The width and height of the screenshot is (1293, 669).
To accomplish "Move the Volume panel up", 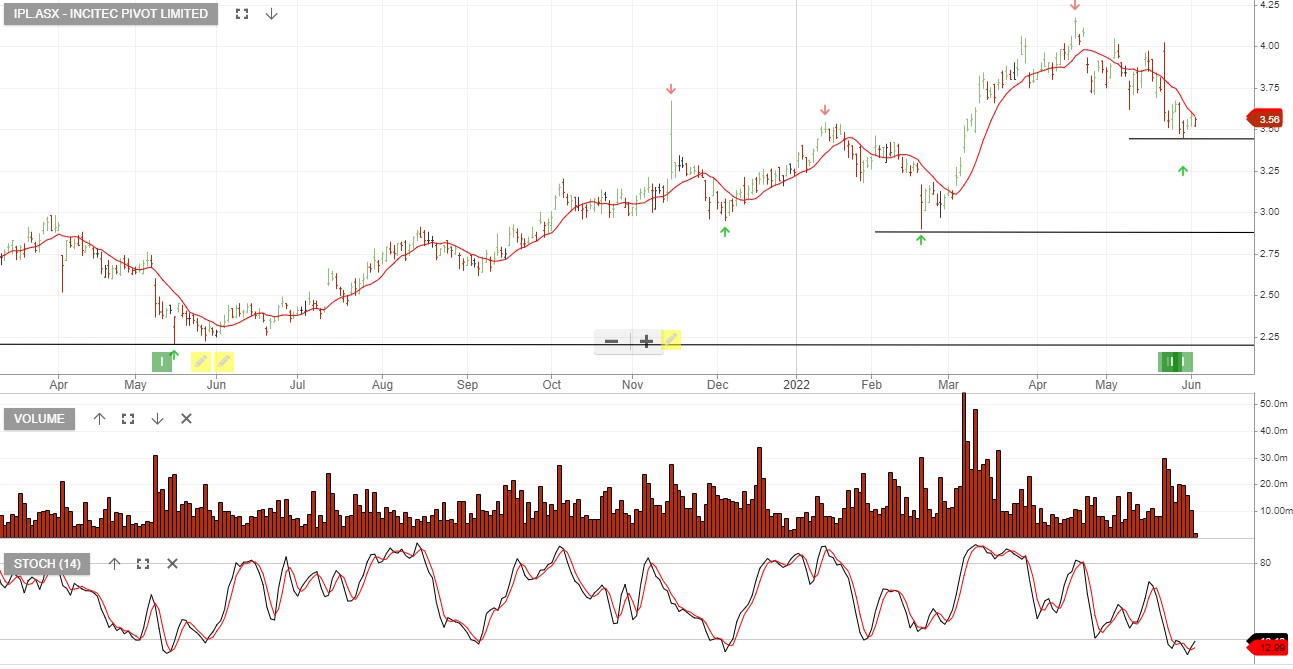I will click(99, 419).
